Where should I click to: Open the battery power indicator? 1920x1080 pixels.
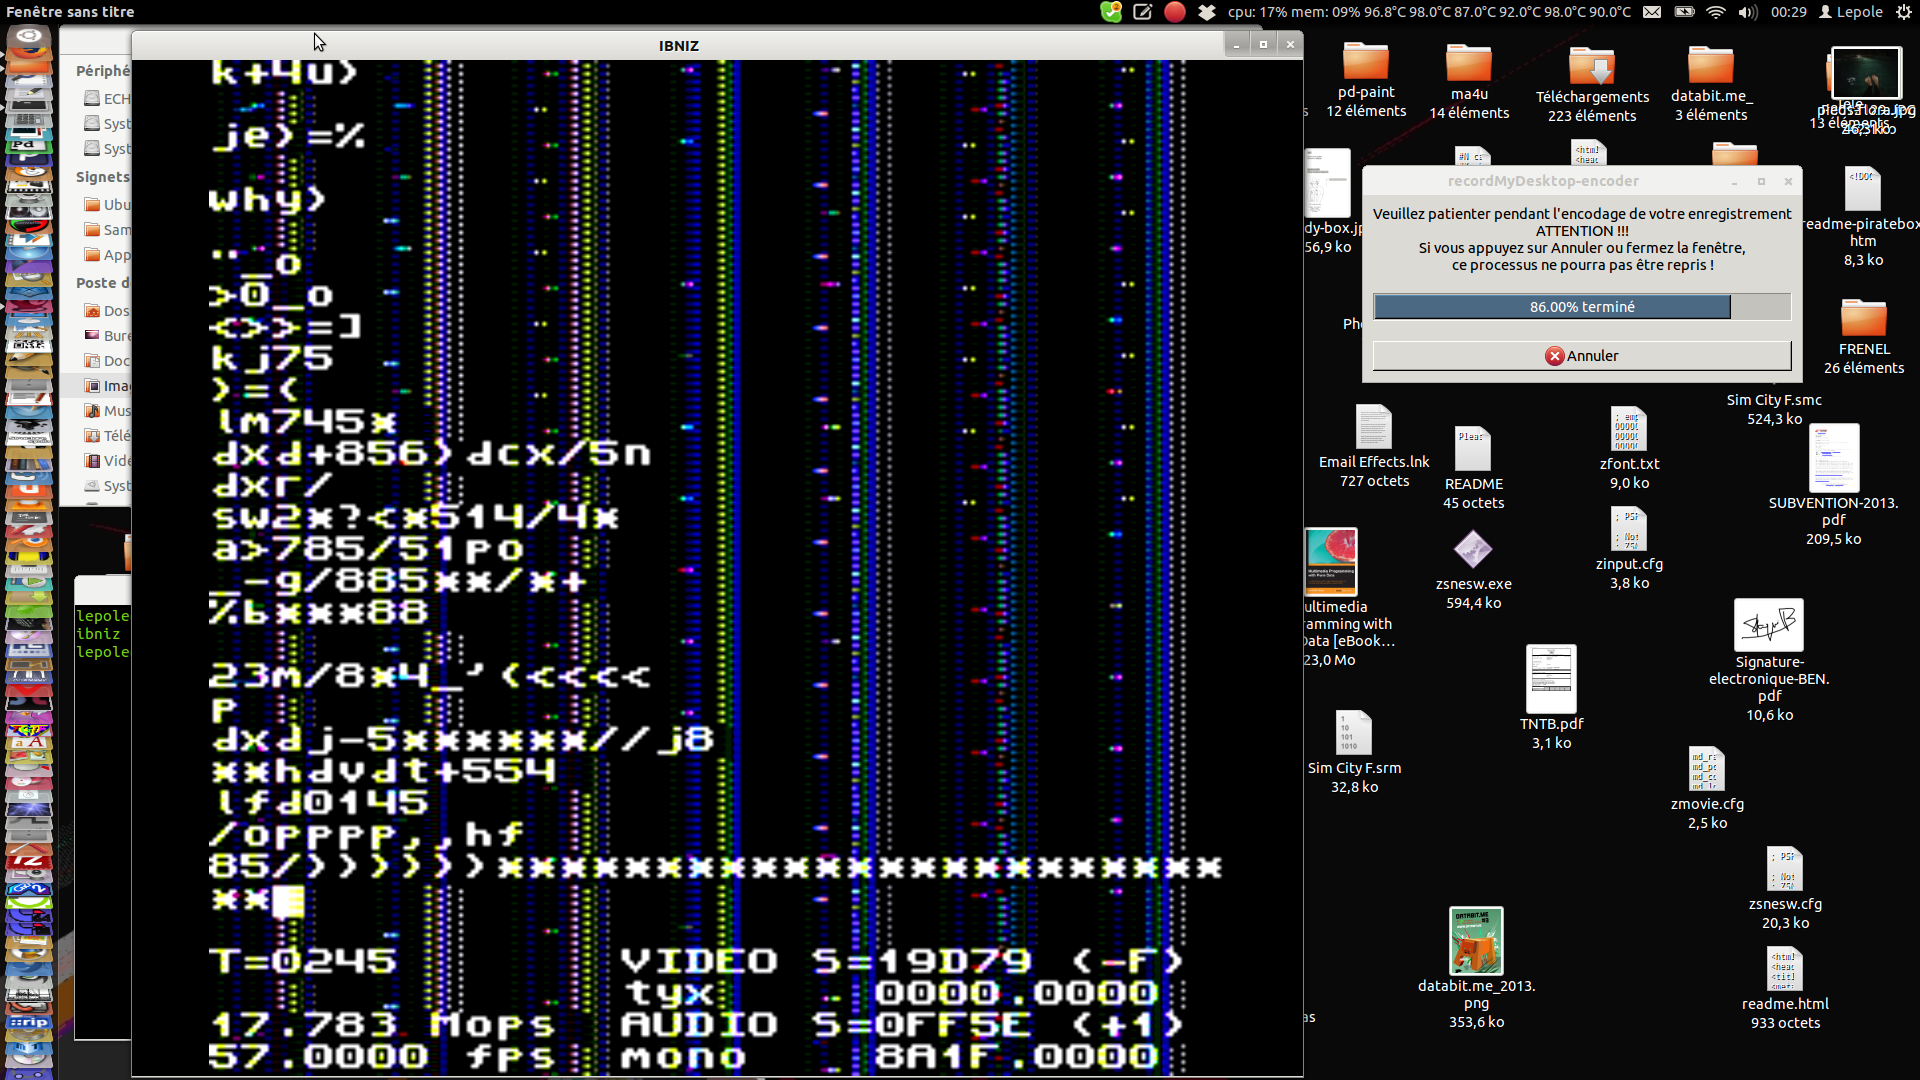[x=1684, y=12]
